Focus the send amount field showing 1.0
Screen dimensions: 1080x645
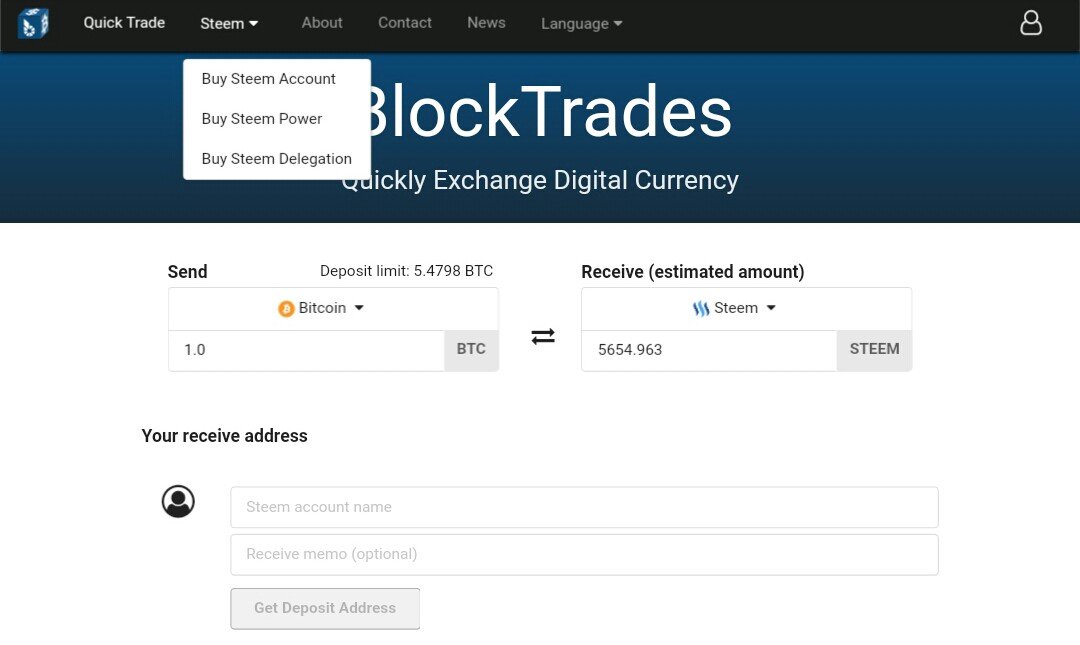(307, 350)
